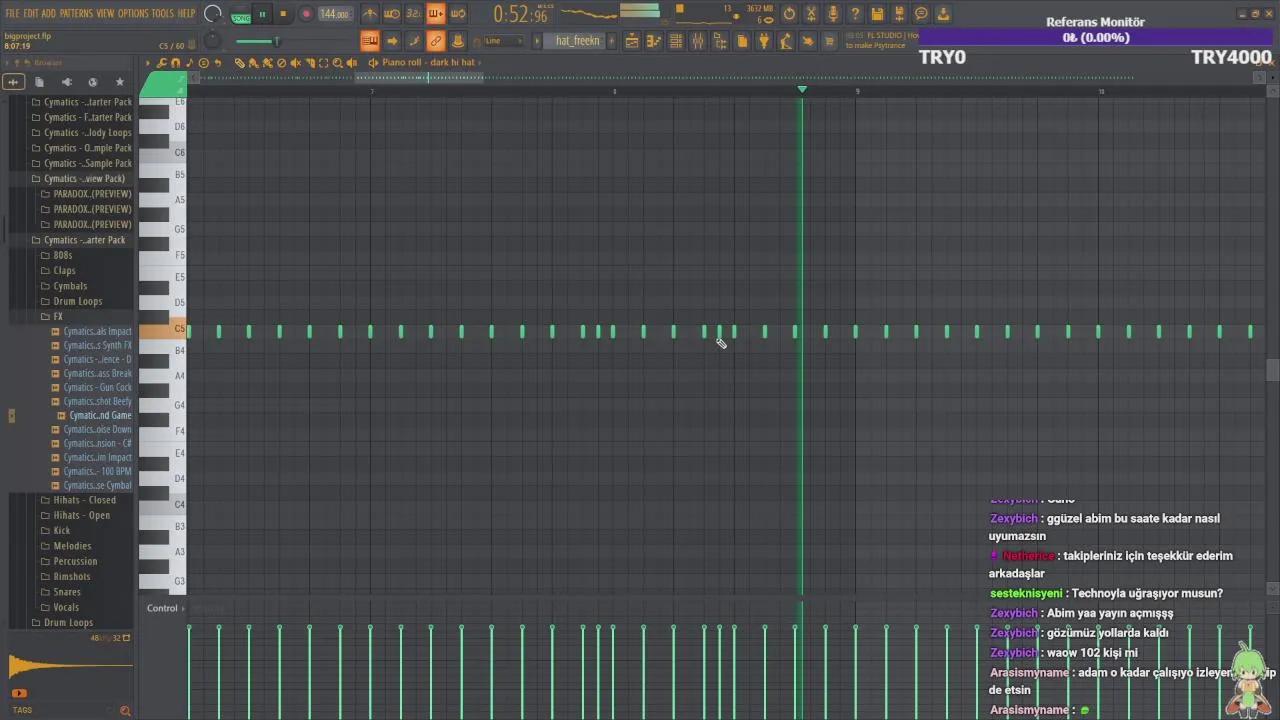Viewport: 1280px width, 720px height.
Task: Toggle Song/Pattern mode switch
Action: tap(241, 15)
